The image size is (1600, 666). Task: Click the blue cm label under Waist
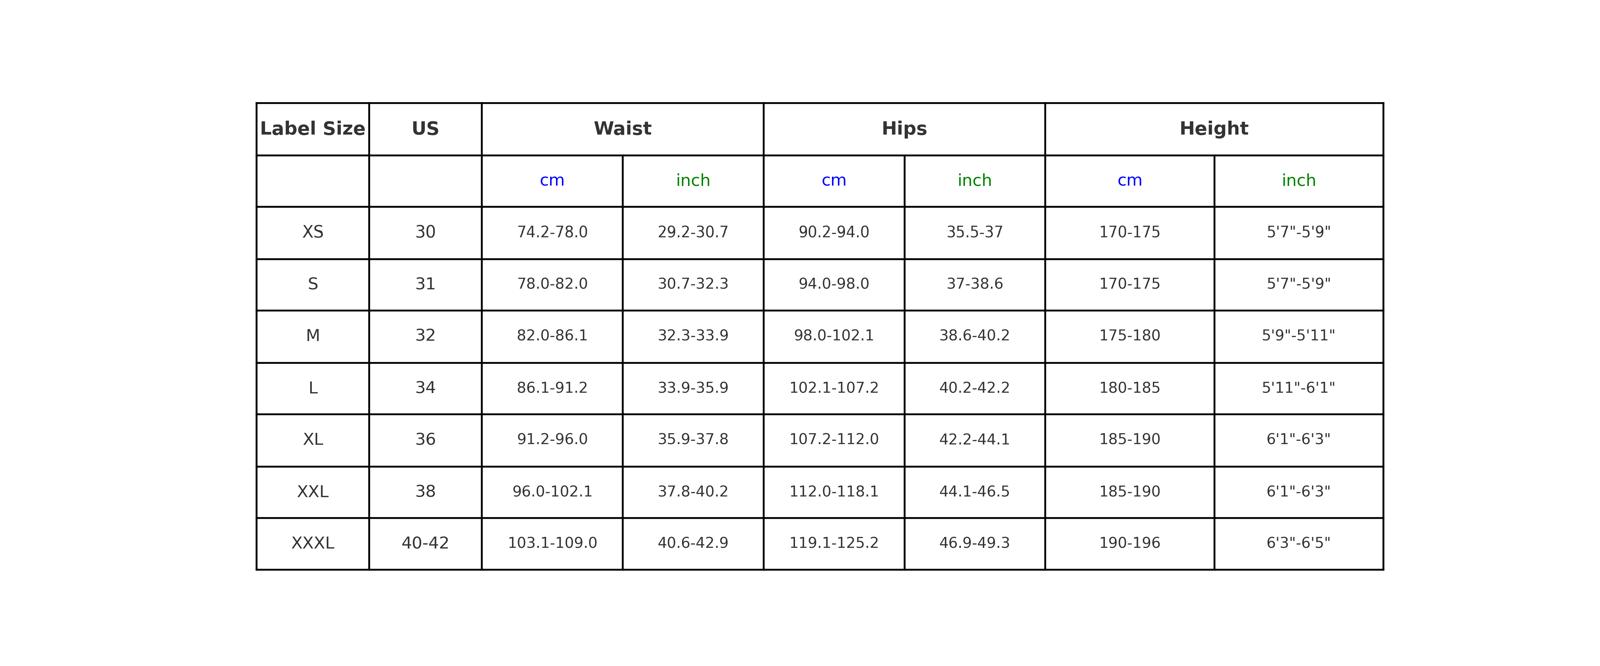pyautogui.click(x=552, y=181)
